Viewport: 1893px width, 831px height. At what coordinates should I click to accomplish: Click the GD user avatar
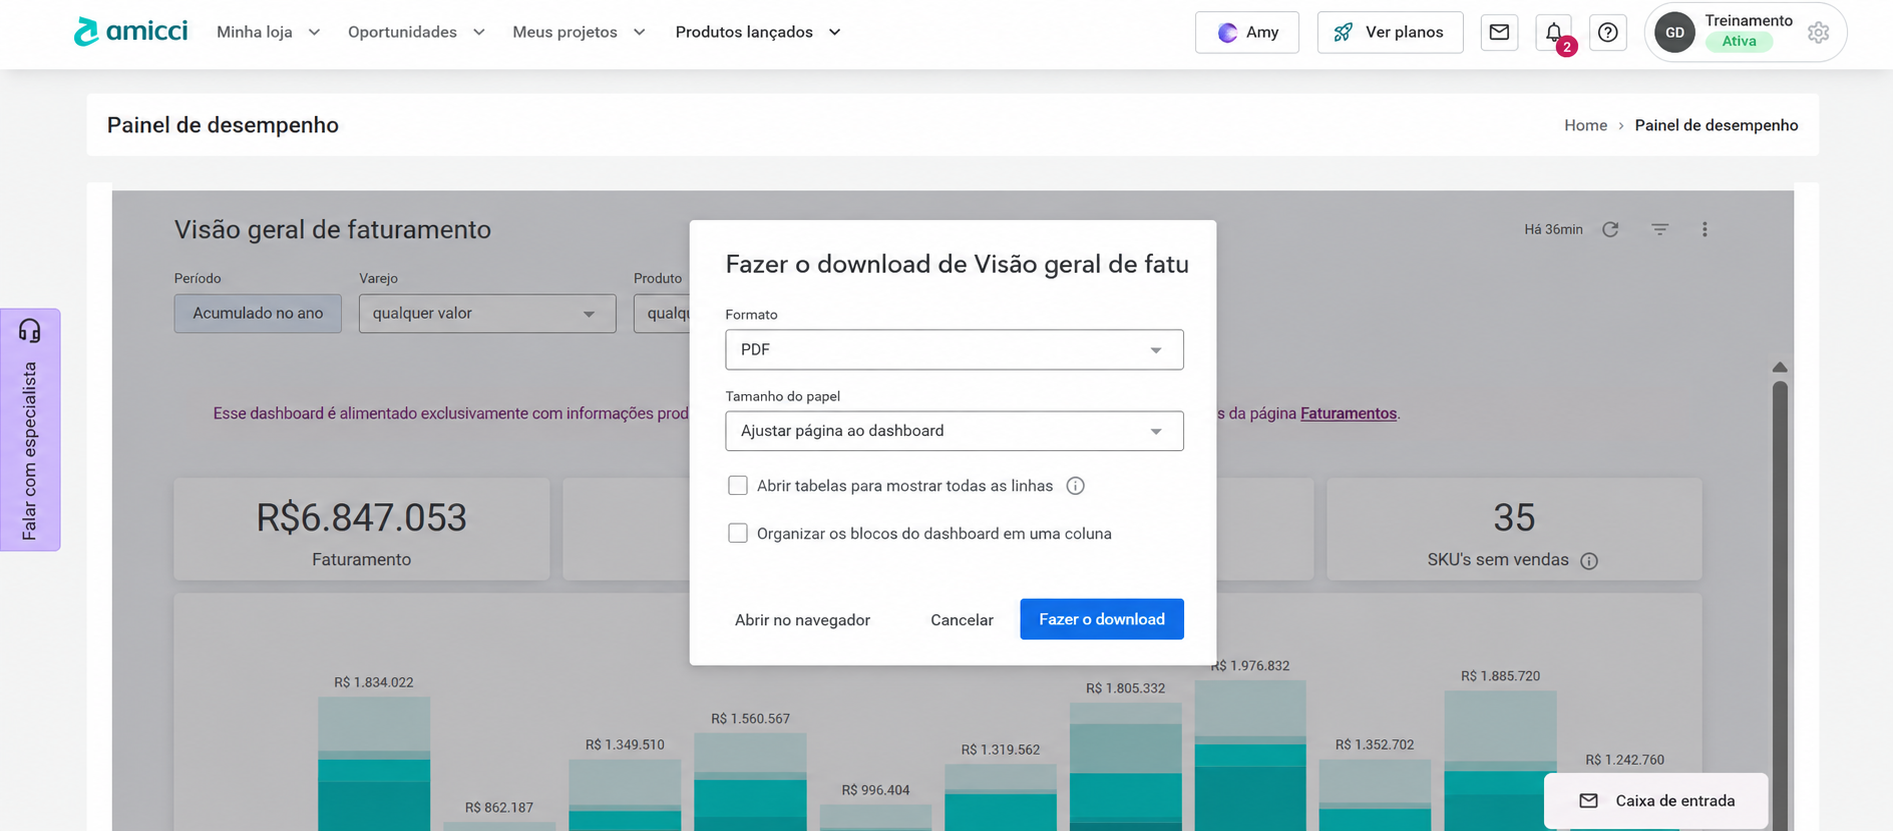coord(1675,32)
